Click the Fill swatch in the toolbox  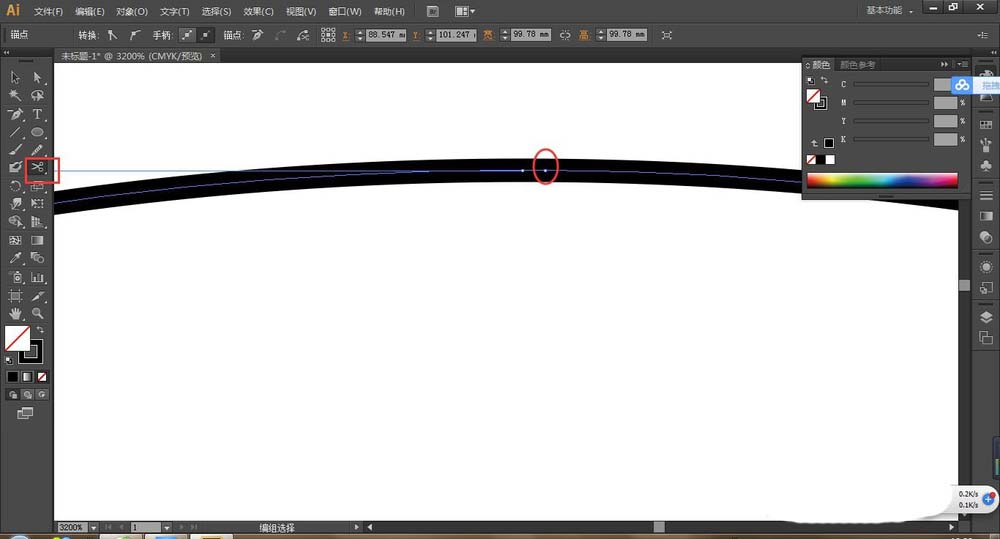(x=17, y=339)
